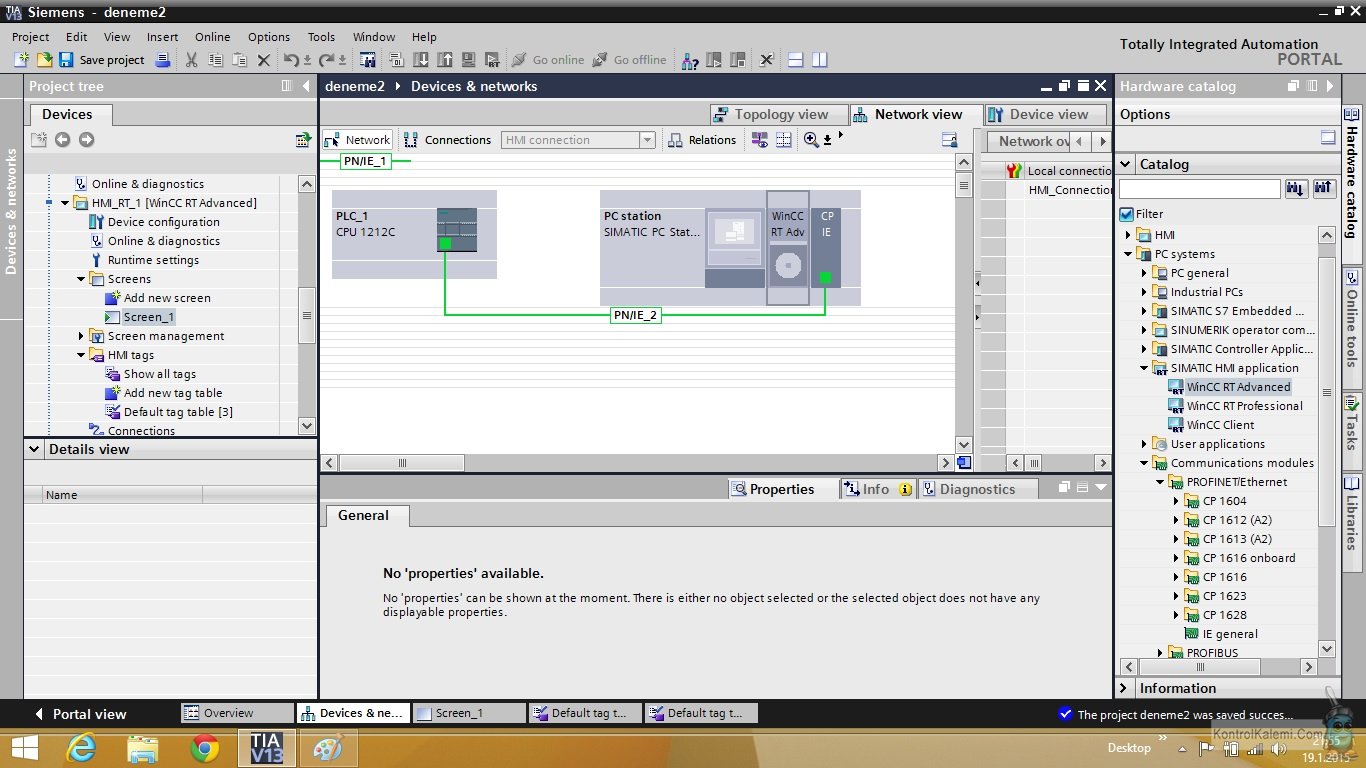This screenshot has height=768, width=1366.
Task: Click the New project toolbar icon
Action: (x=21, y=60)
